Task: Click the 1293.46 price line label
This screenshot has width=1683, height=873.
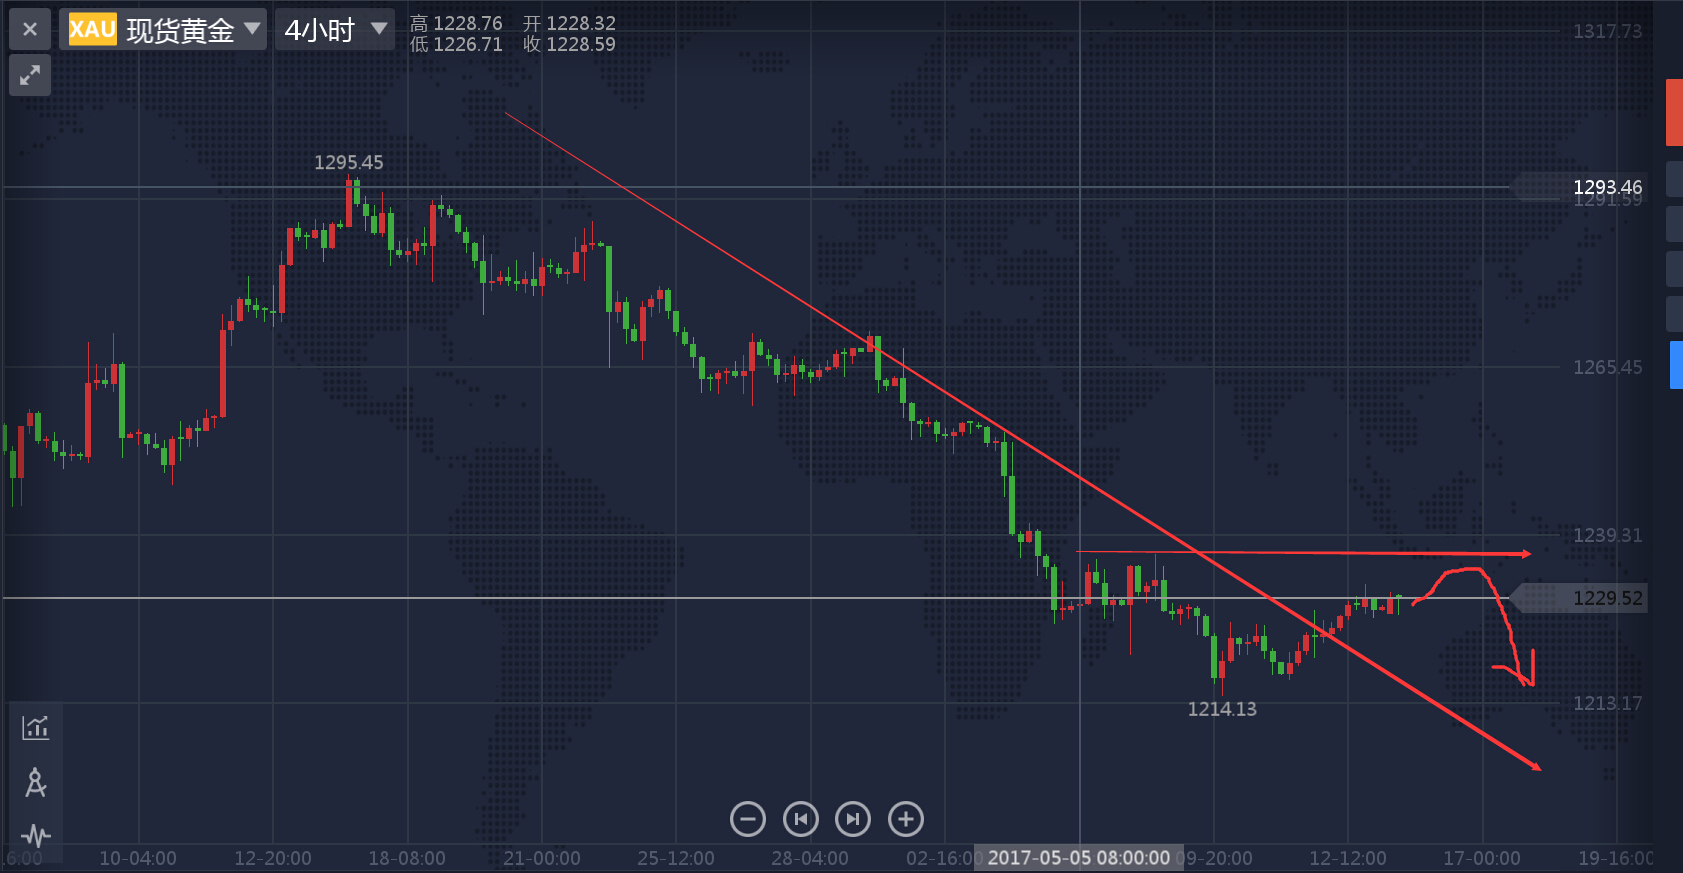Action: click(x=1606, y=187)
